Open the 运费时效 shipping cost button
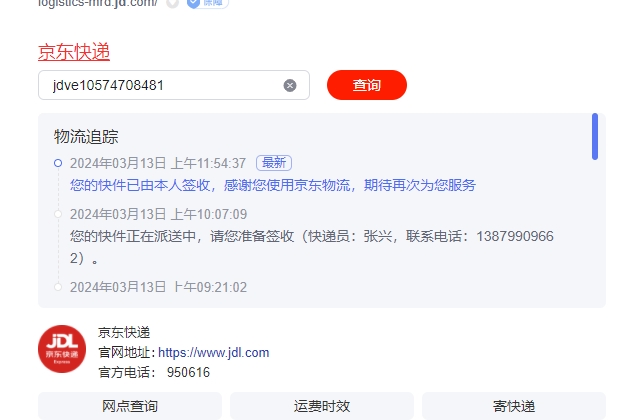The width and height of the screenshot is (638, 420). click(322, 406)
